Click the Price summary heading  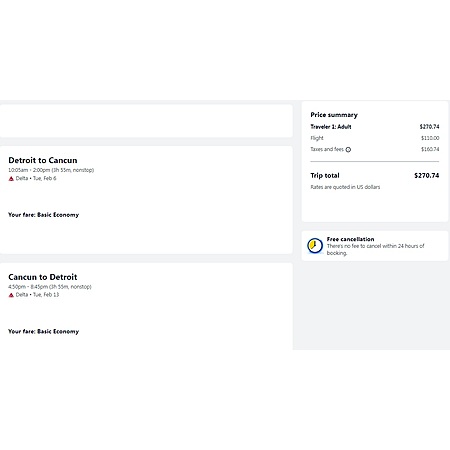334,115
